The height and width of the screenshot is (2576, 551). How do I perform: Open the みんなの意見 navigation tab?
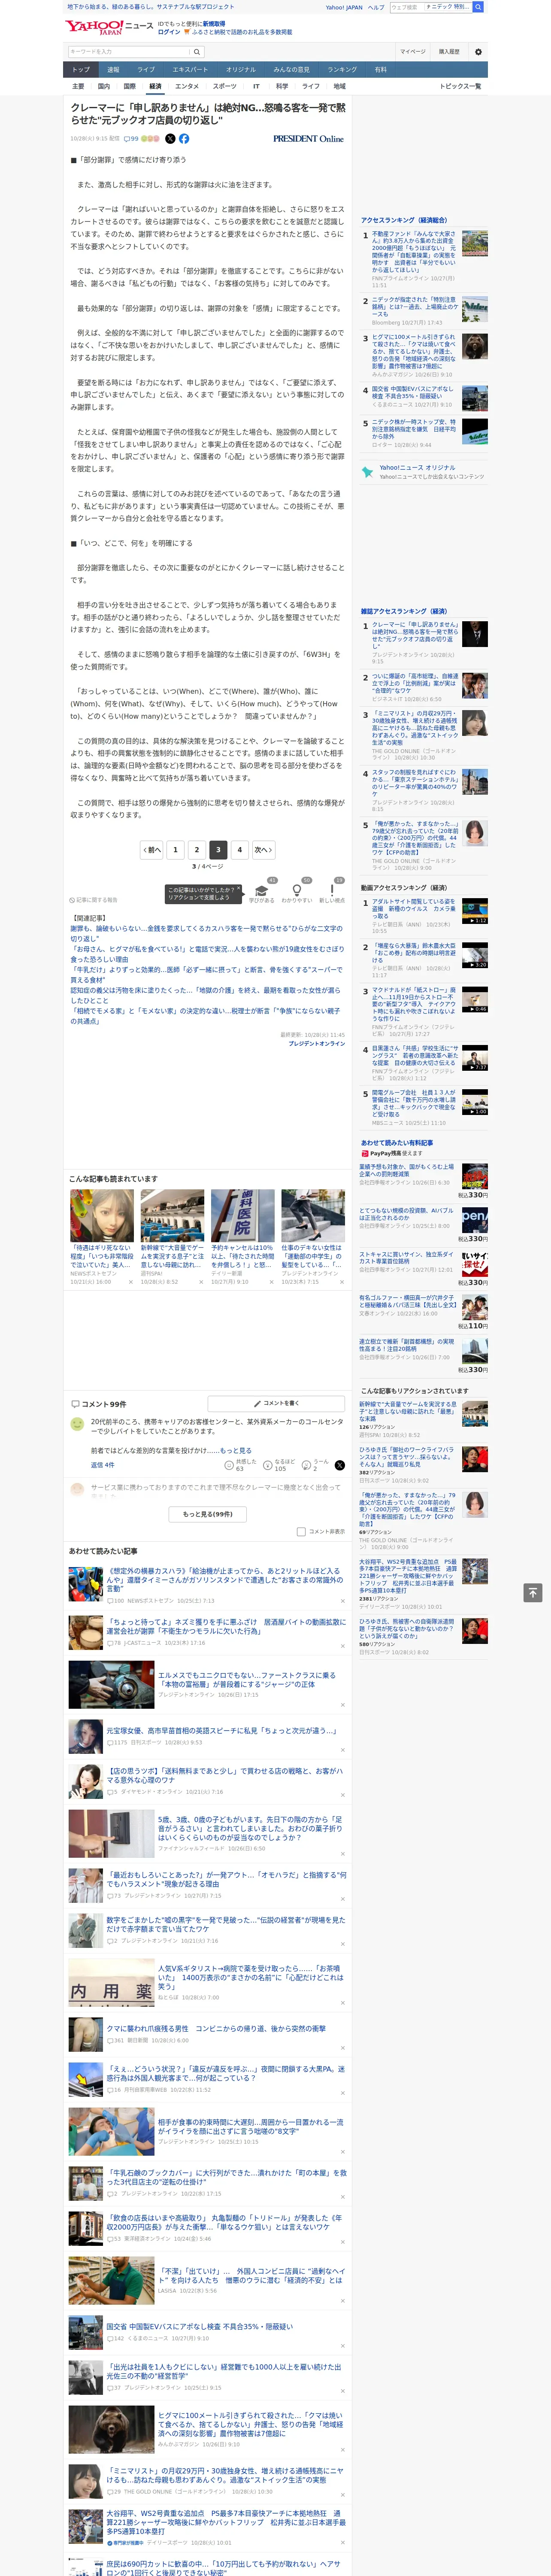[292, 70]
